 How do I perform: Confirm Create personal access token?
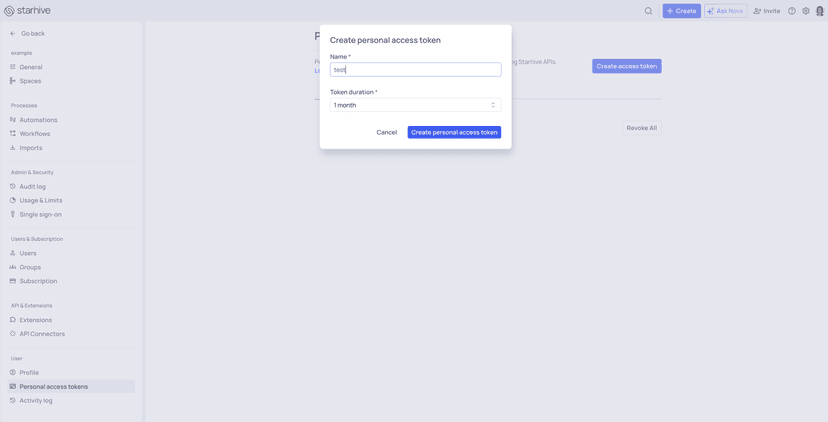pos(454,133)
